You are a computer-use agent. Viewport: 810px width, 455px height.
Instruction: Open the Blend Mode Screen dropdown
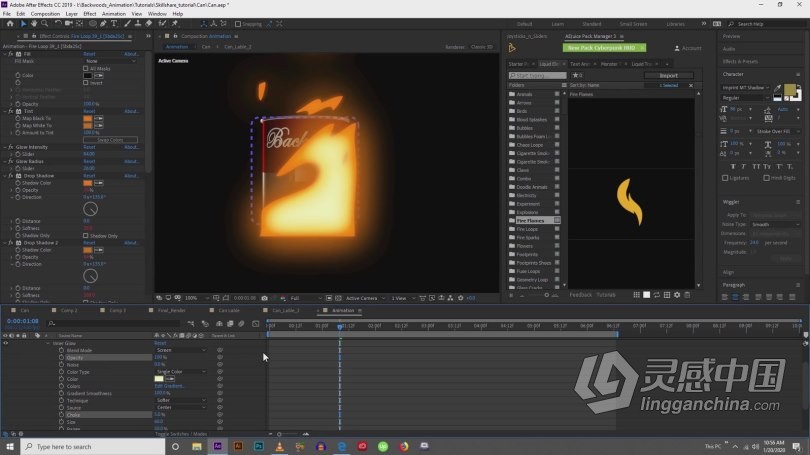[x=180, y=350]
